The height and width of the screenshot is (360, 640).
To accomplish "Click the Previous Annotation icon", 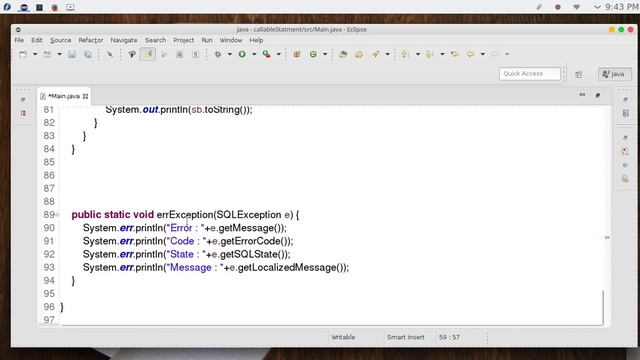I will [430, 54].
